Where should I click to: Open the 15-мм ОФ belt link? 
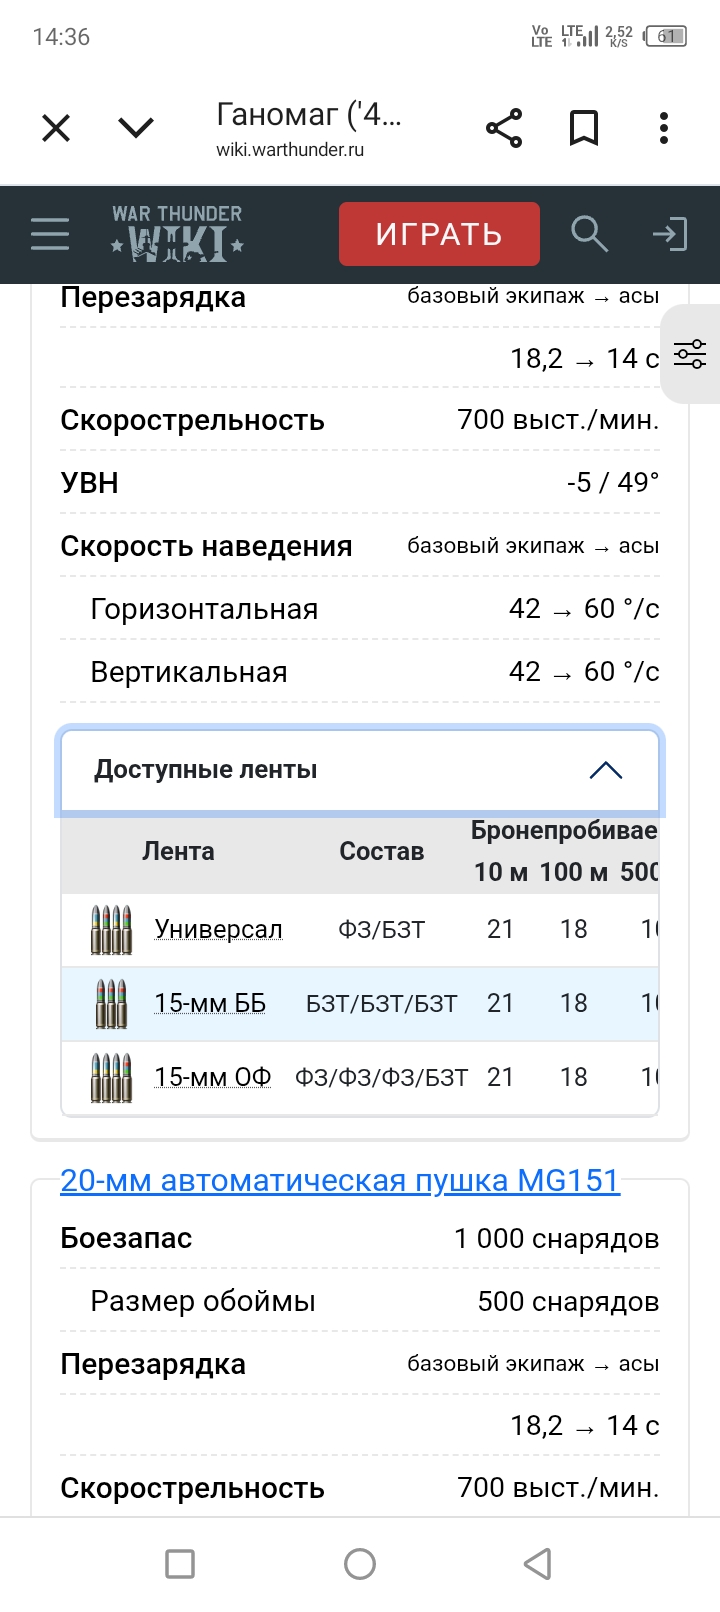click(212, 1077)
